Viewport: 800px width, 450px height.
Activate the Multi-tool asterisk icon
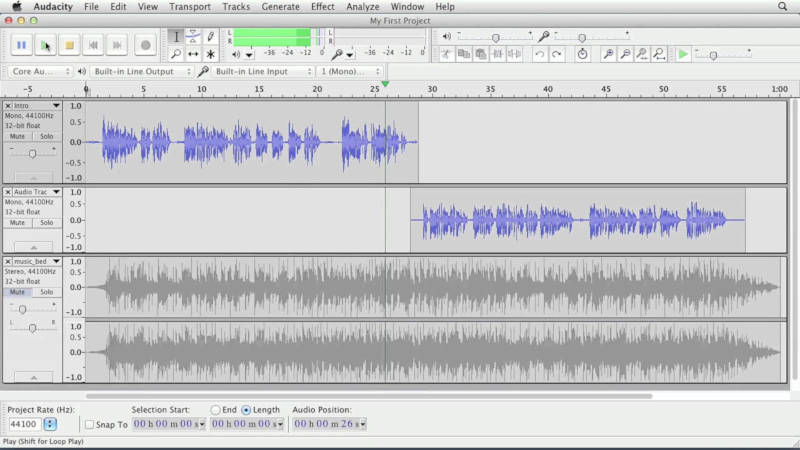(211, 54)
